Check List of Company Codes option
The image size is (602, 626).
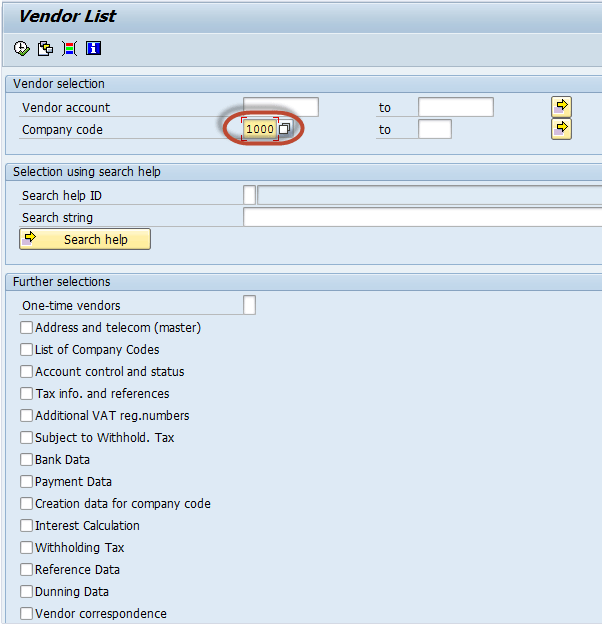(x=27, y=350)
